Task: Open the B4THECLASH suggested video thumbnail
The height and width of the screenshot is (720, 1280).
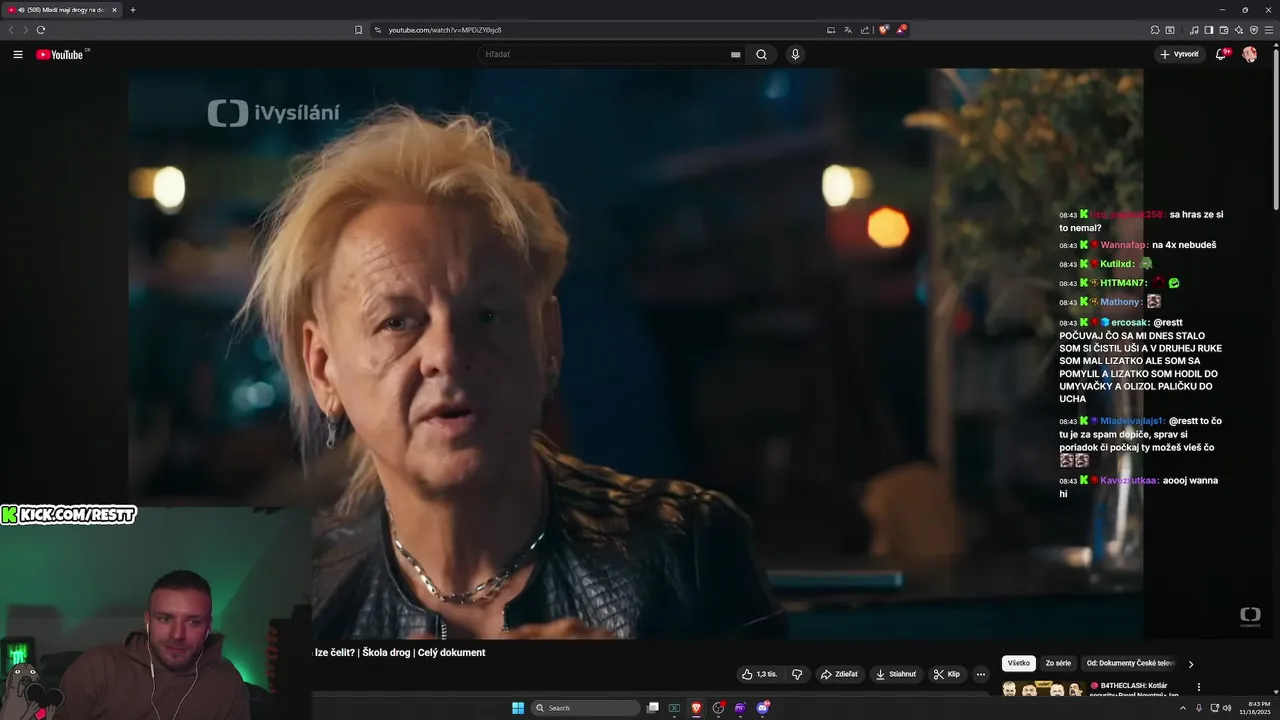Action: (1043, 689)
